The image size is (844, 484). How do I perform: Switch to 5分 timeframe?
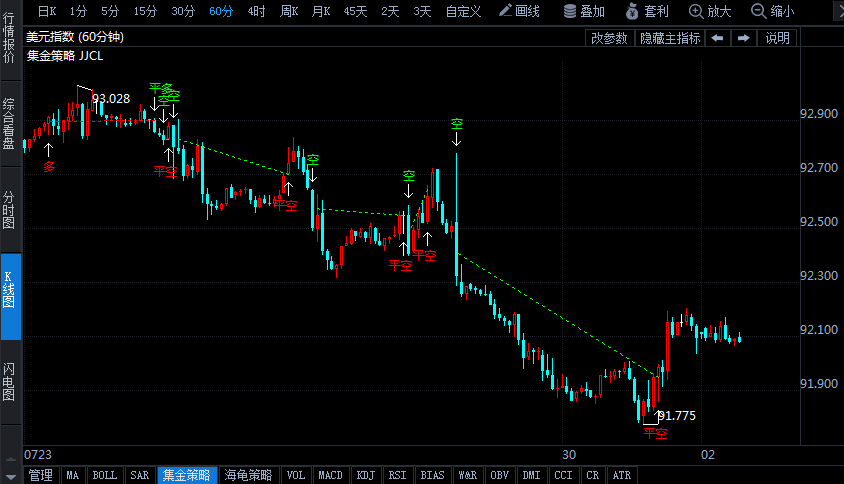(110, 11)
